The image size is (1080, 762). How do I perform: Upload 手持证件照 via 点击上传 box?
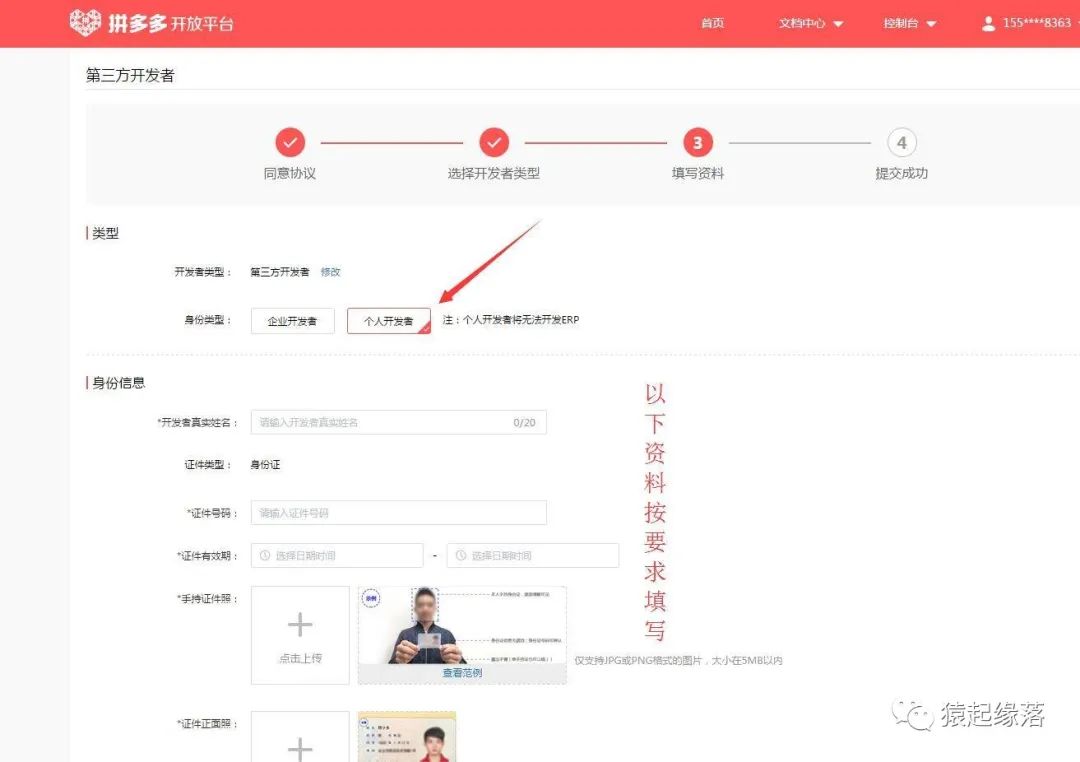pos(300,635)
